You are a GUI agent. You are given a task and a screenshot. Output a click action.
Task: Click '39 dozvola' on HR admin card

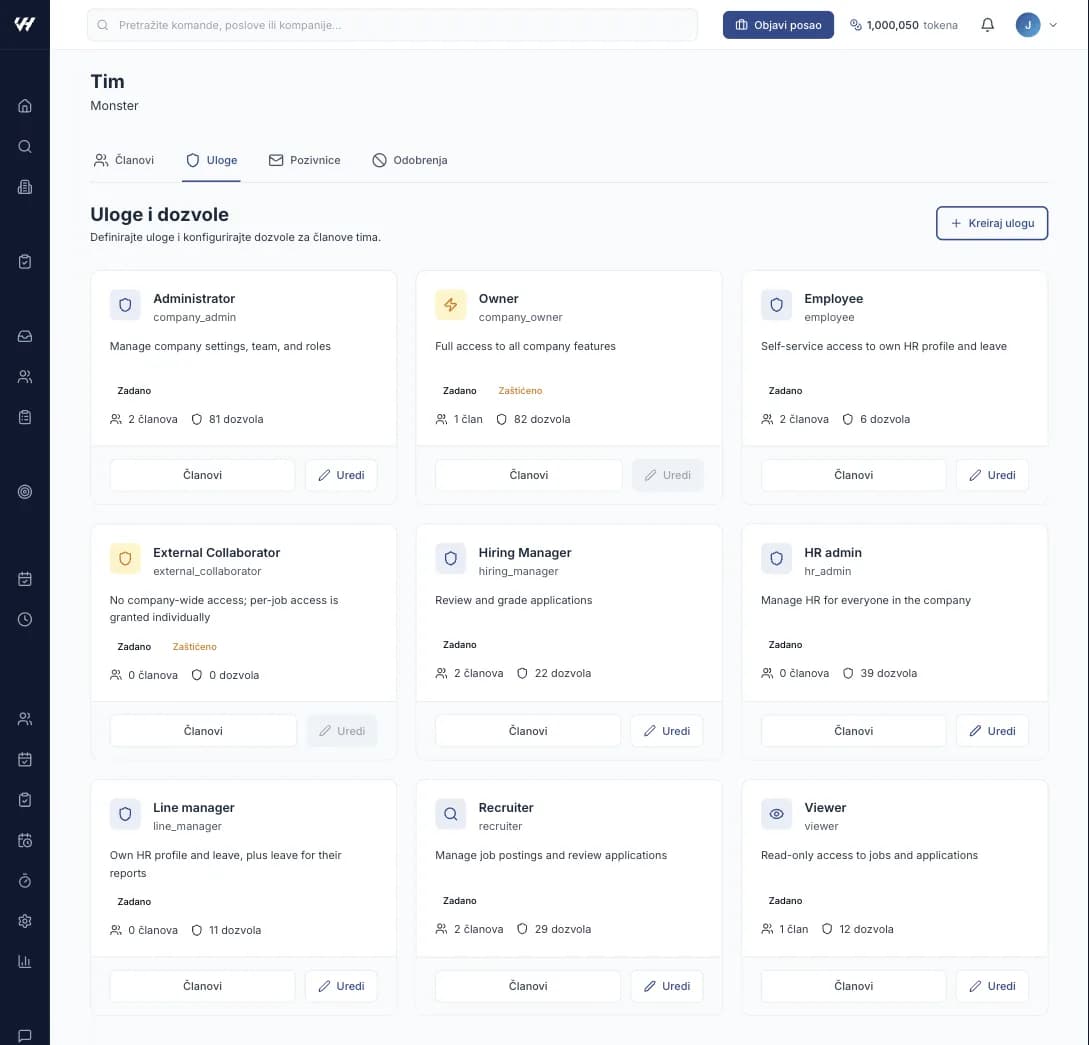[888, 674]
